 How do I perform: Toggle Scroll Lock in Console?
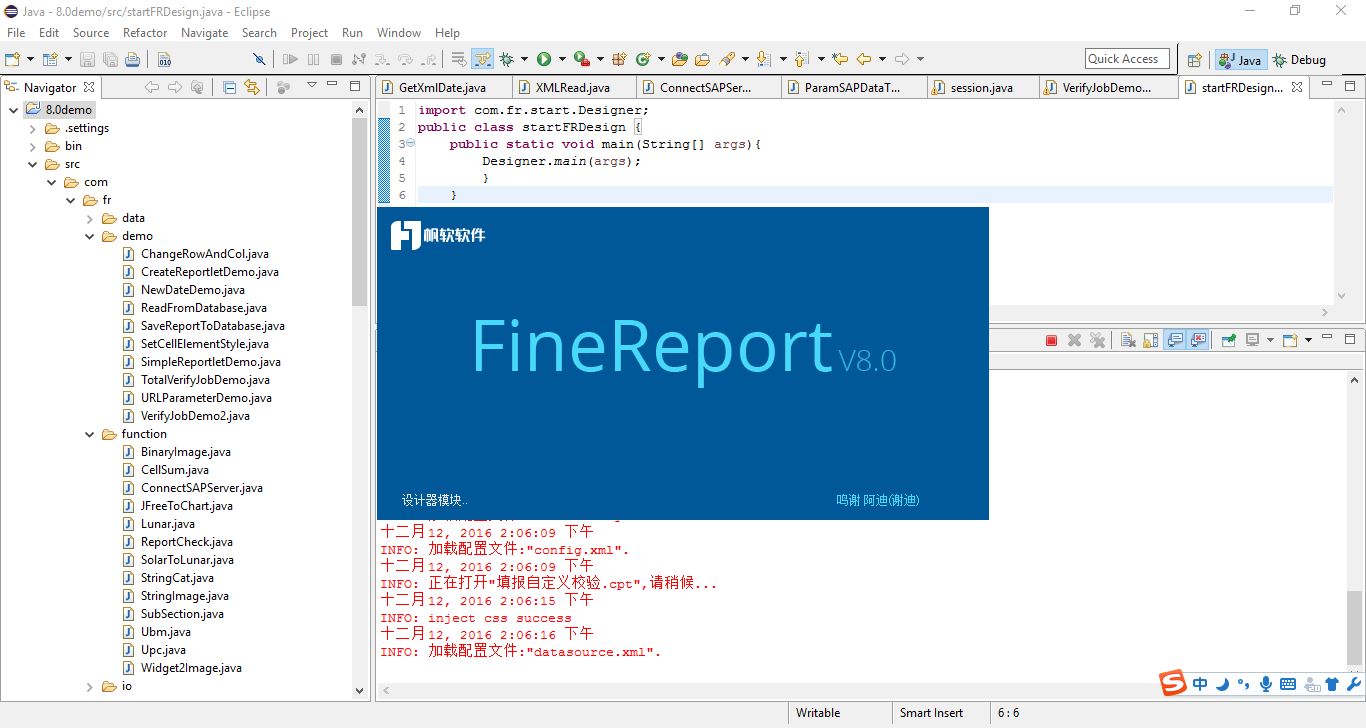point(1151,340)
